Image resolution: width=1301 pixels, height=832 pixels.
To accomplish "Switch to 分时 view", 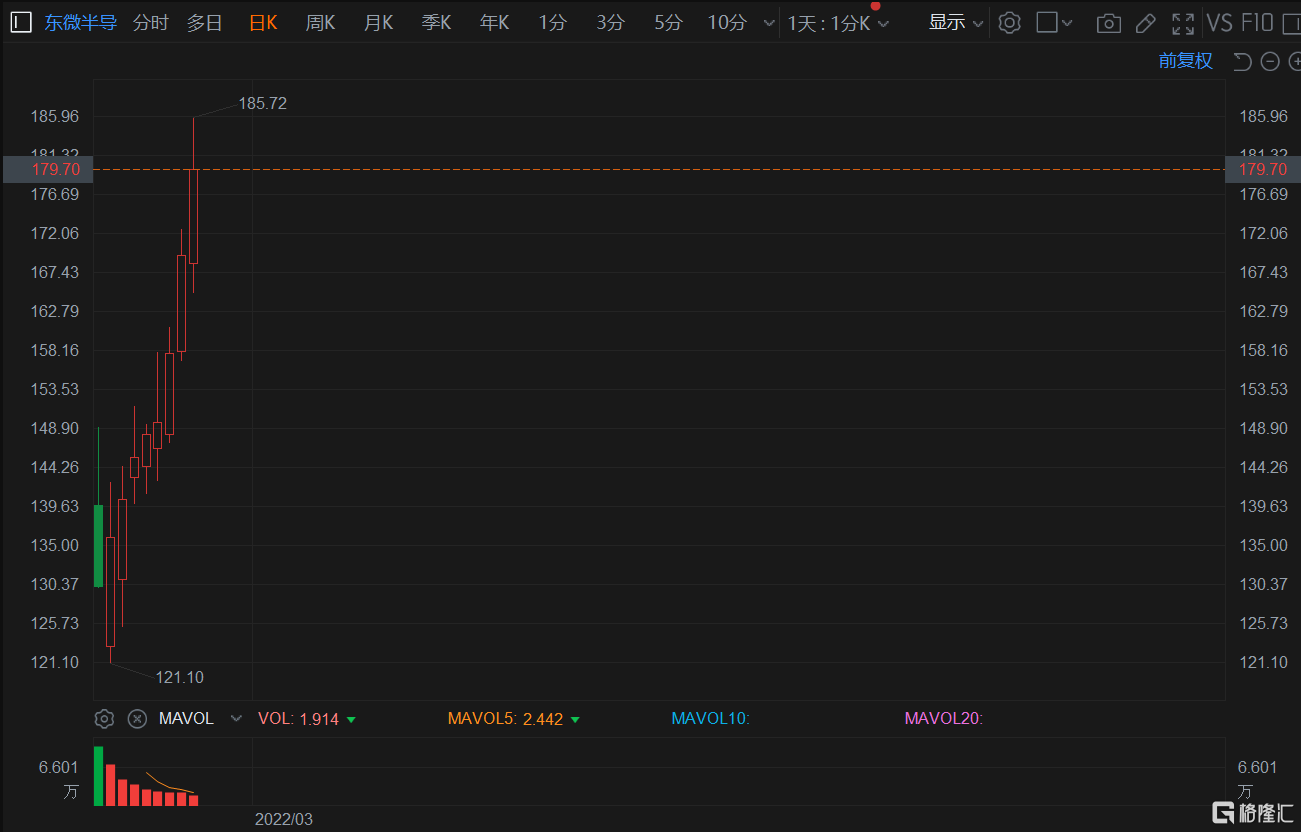I will click(x=151, y=22).
